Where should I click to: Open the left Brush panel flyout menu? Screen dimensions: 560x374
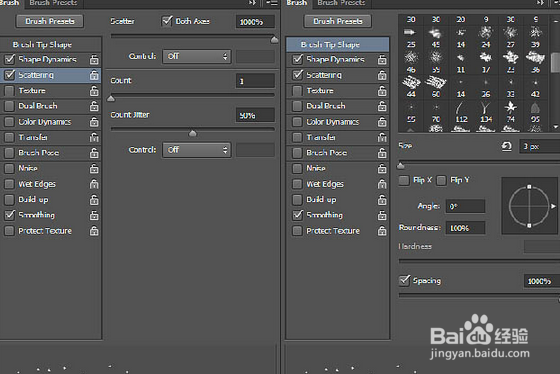[x=272, y=3]
